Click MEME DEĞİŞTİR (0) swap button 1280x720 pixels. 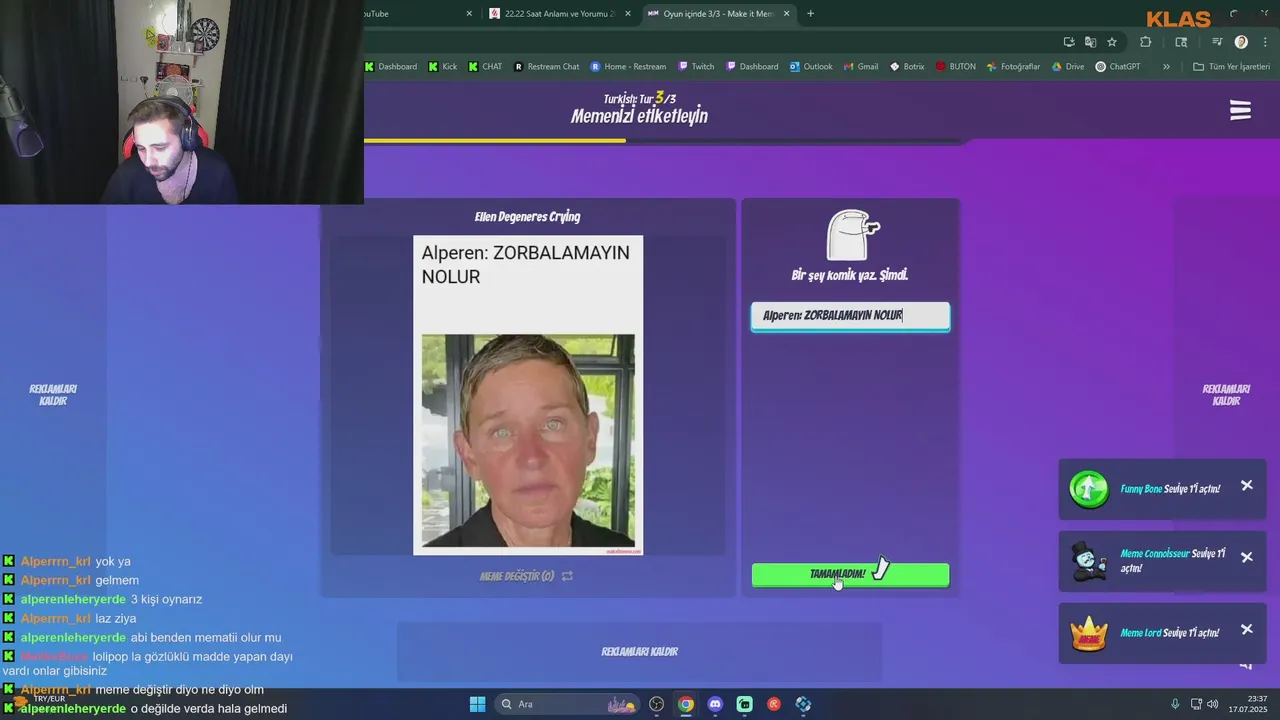(x=526, y=576)
